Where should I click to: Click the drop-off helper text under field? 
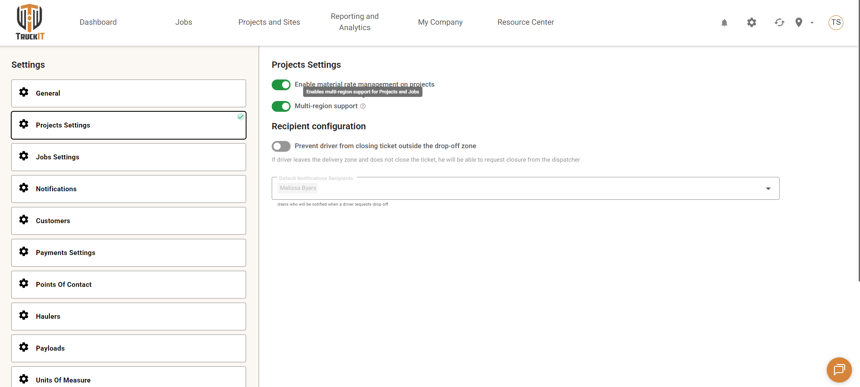(x=333, y=204)
